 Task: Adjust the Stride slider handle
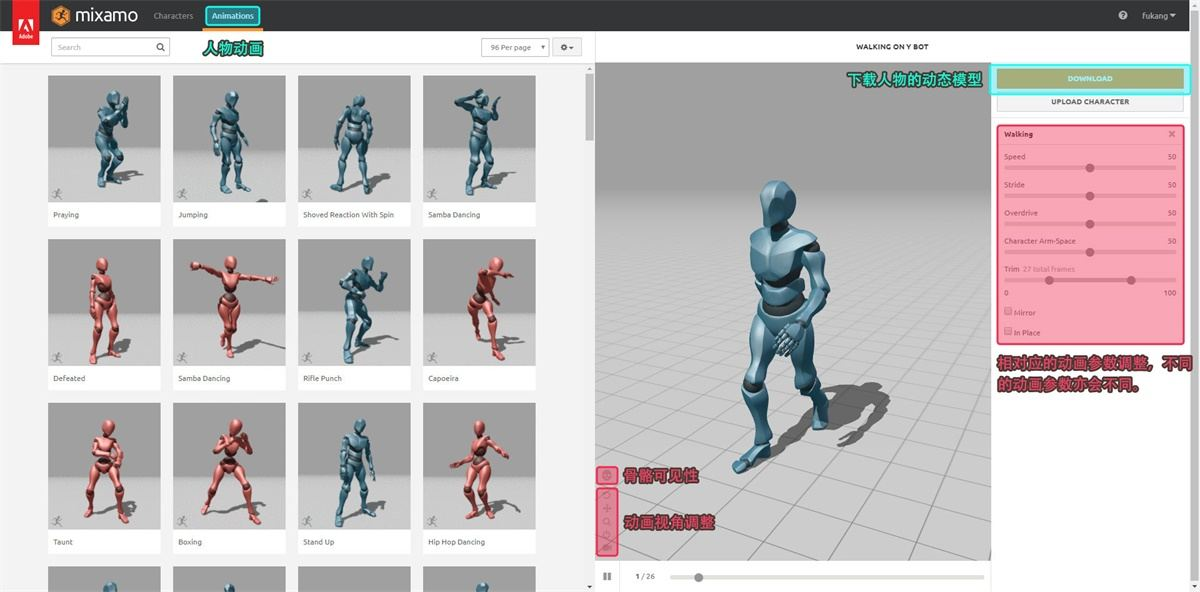[1090, 196]
